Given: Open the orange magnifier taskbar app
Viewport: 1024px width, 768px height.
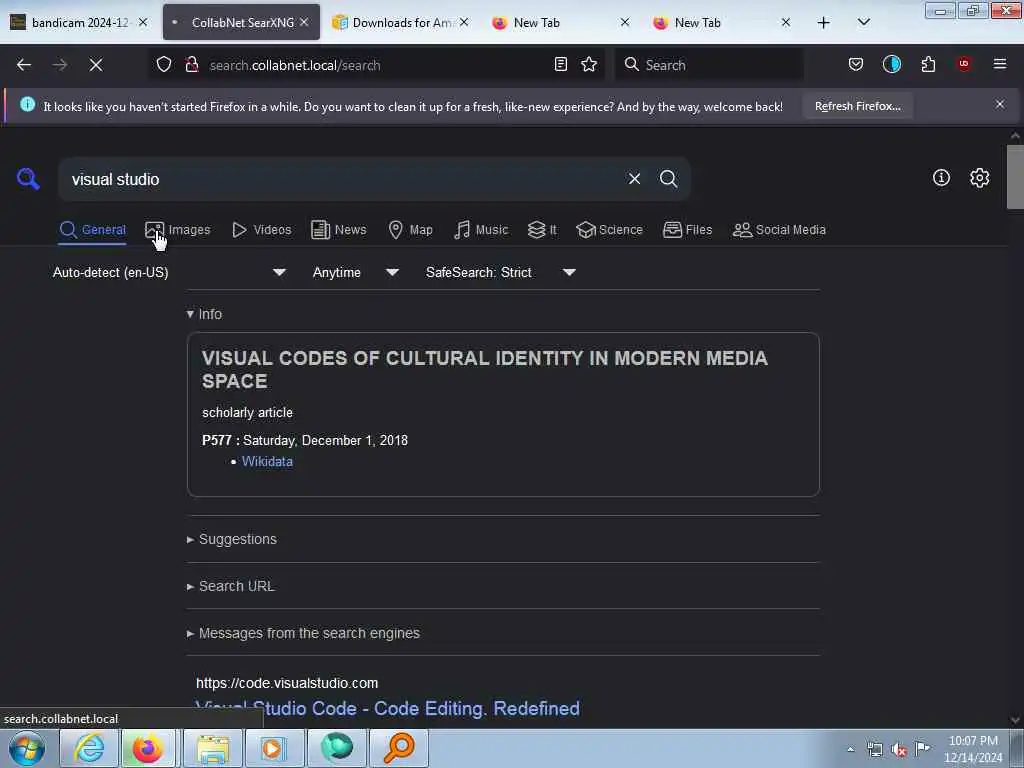Looking at the screenshot, I should click(x=399, y=748).
